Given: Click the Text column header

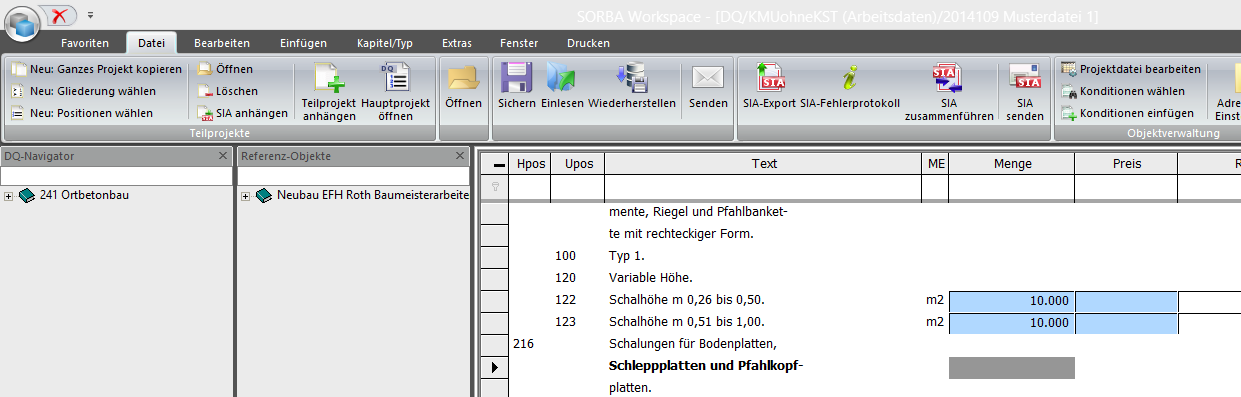Looking at the screenshot, I should click(764, 164).
